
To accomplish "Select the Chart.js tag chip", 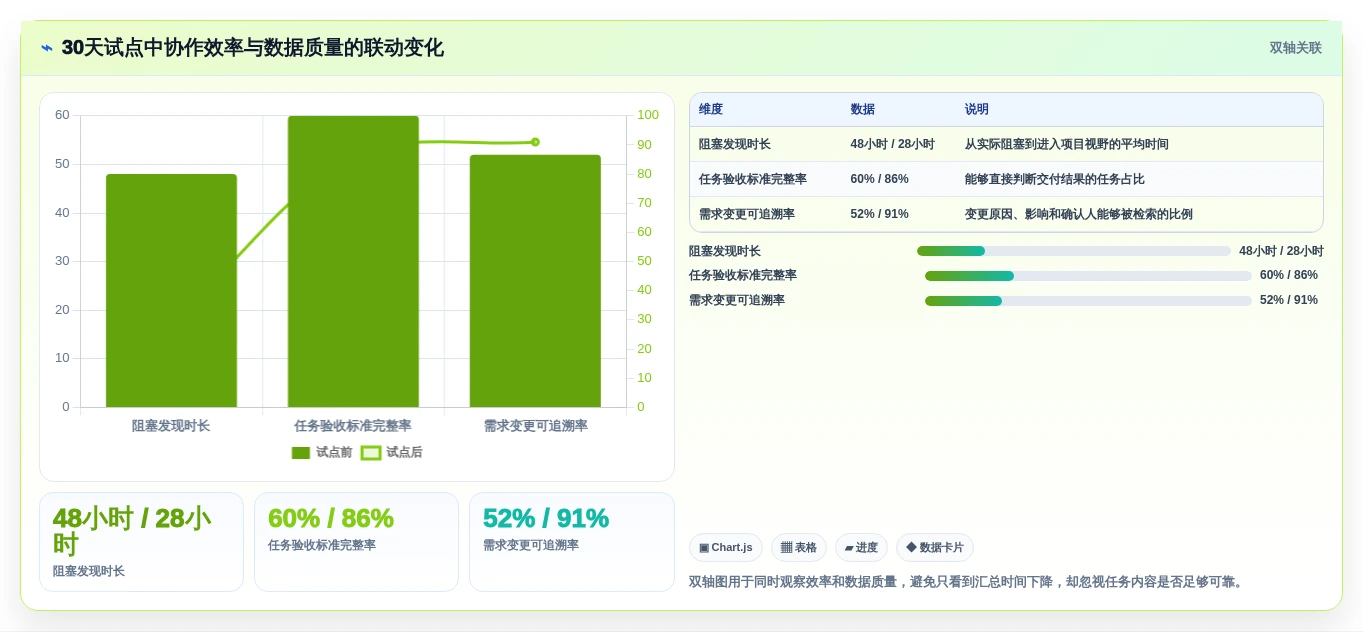I will point(726,547).
